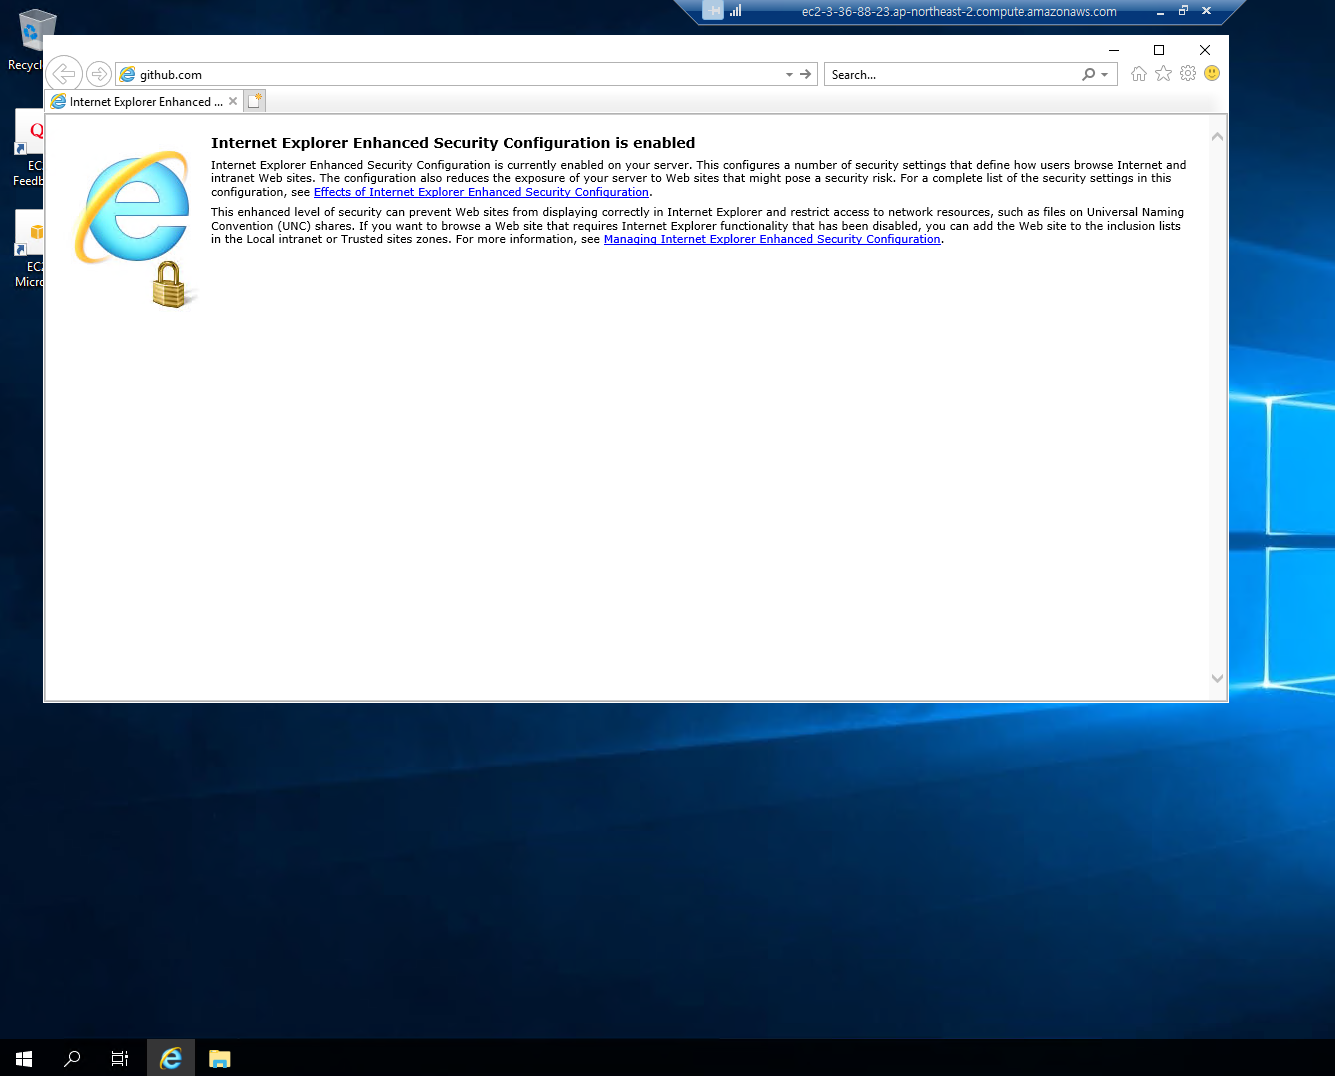Image resolution: width=1335 pixels, height=1076 pixels.
Task: Click the scrollbar down arrow on the page
Action: point(1217,678)
